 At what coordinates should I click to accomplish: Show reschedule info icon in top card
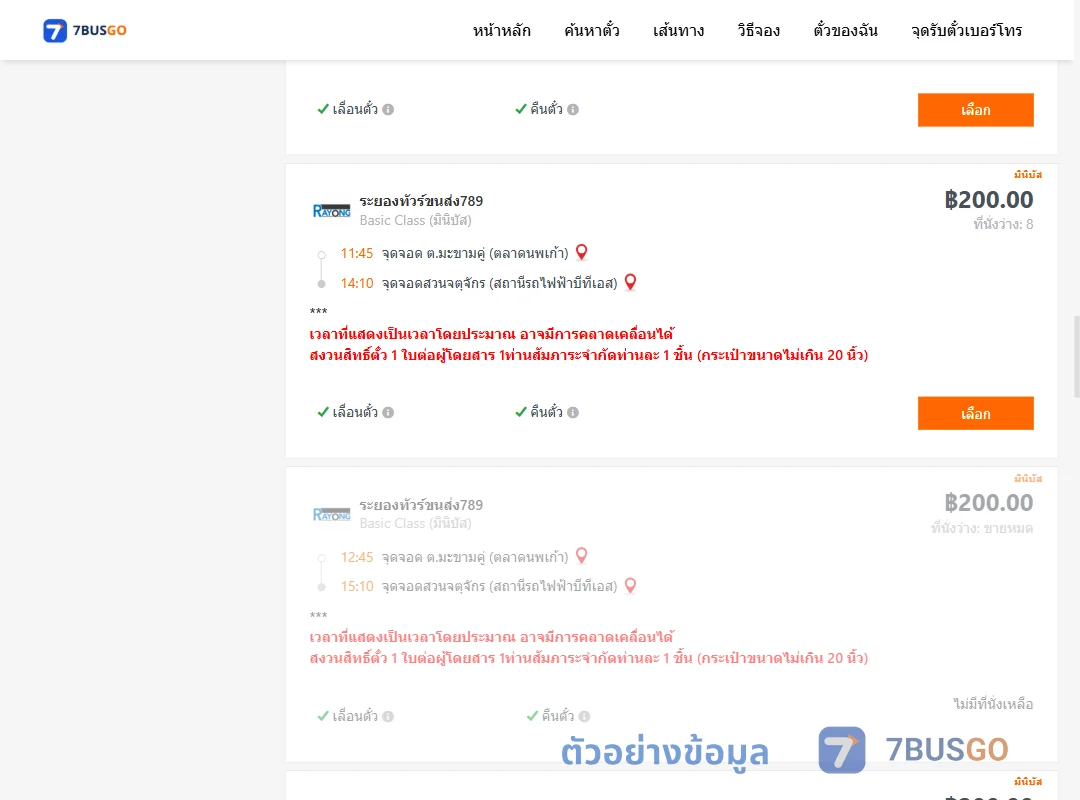coord(388,110)
